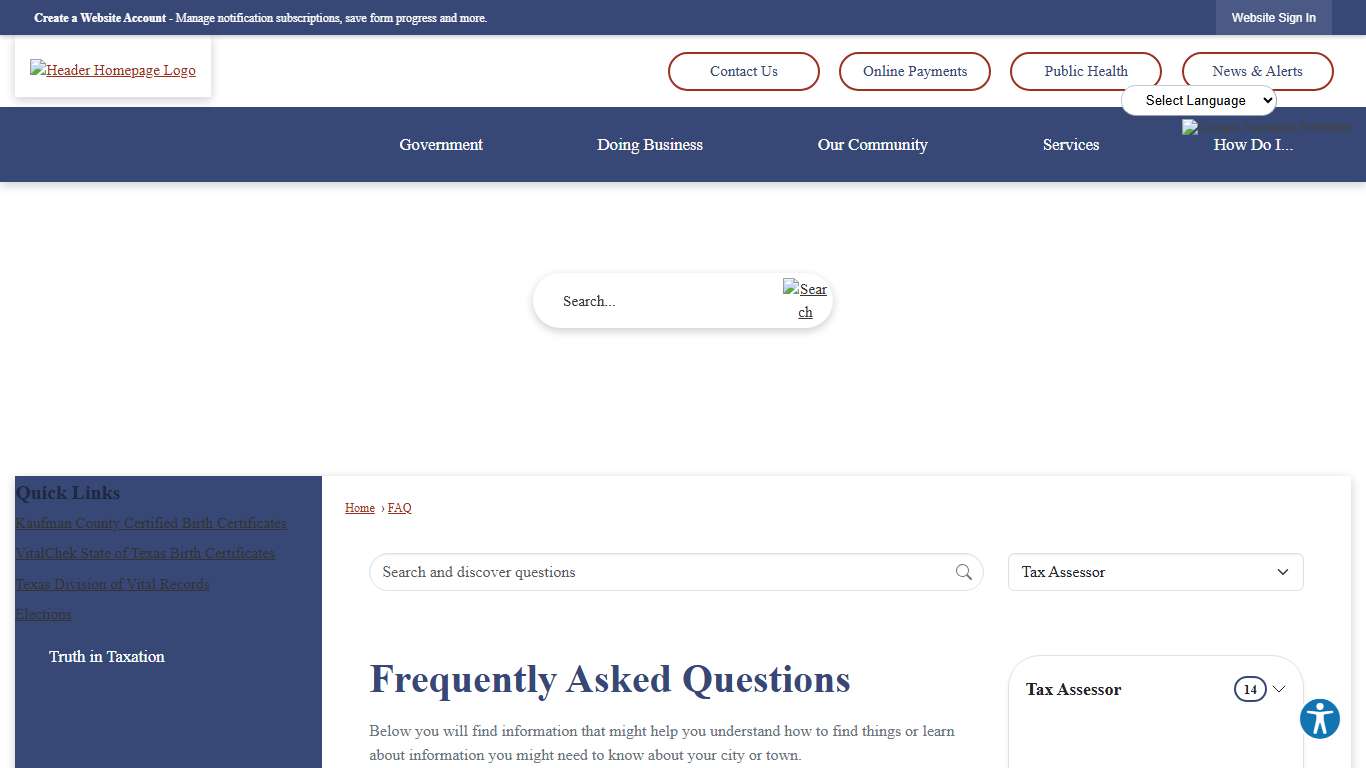Open News & Alerts

coord(1257,71)
